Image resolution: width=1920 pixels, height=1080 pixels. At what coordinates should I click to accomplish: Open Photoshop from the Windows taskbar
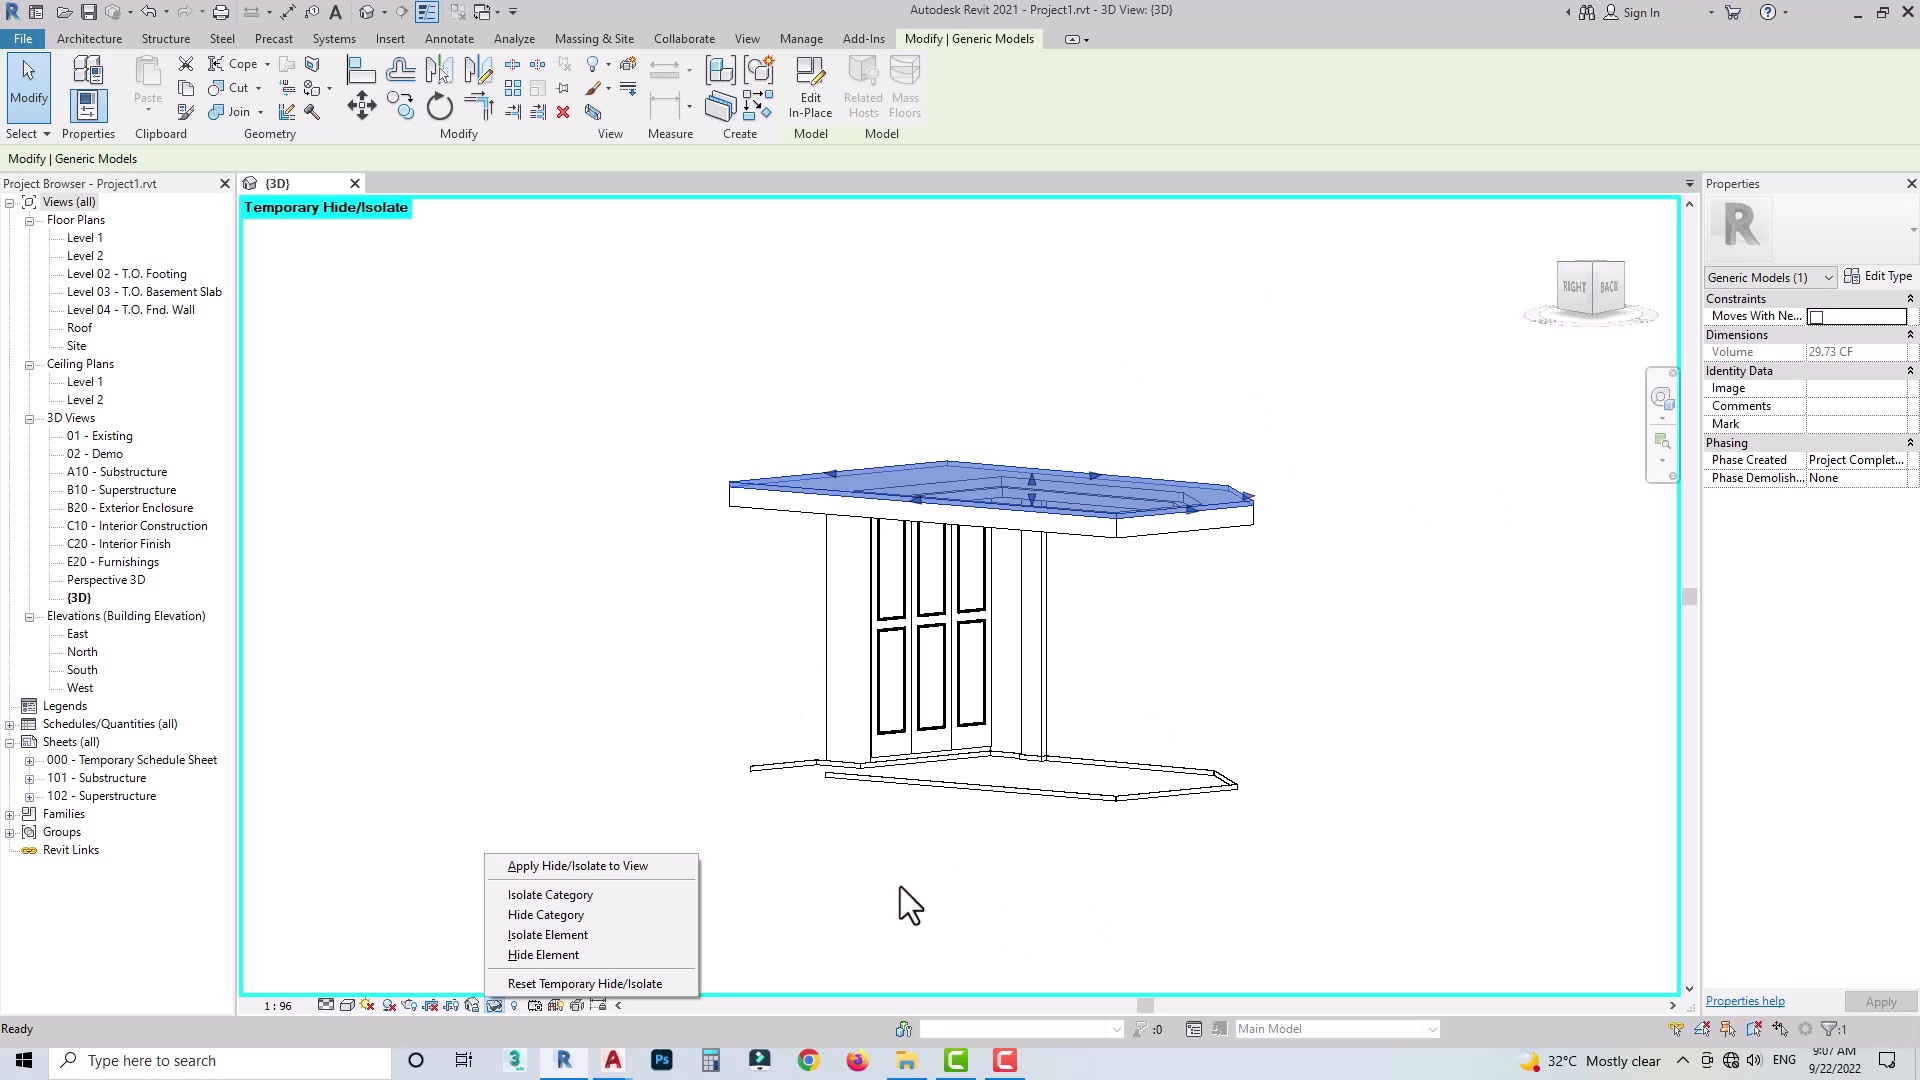coord(661,1060)
